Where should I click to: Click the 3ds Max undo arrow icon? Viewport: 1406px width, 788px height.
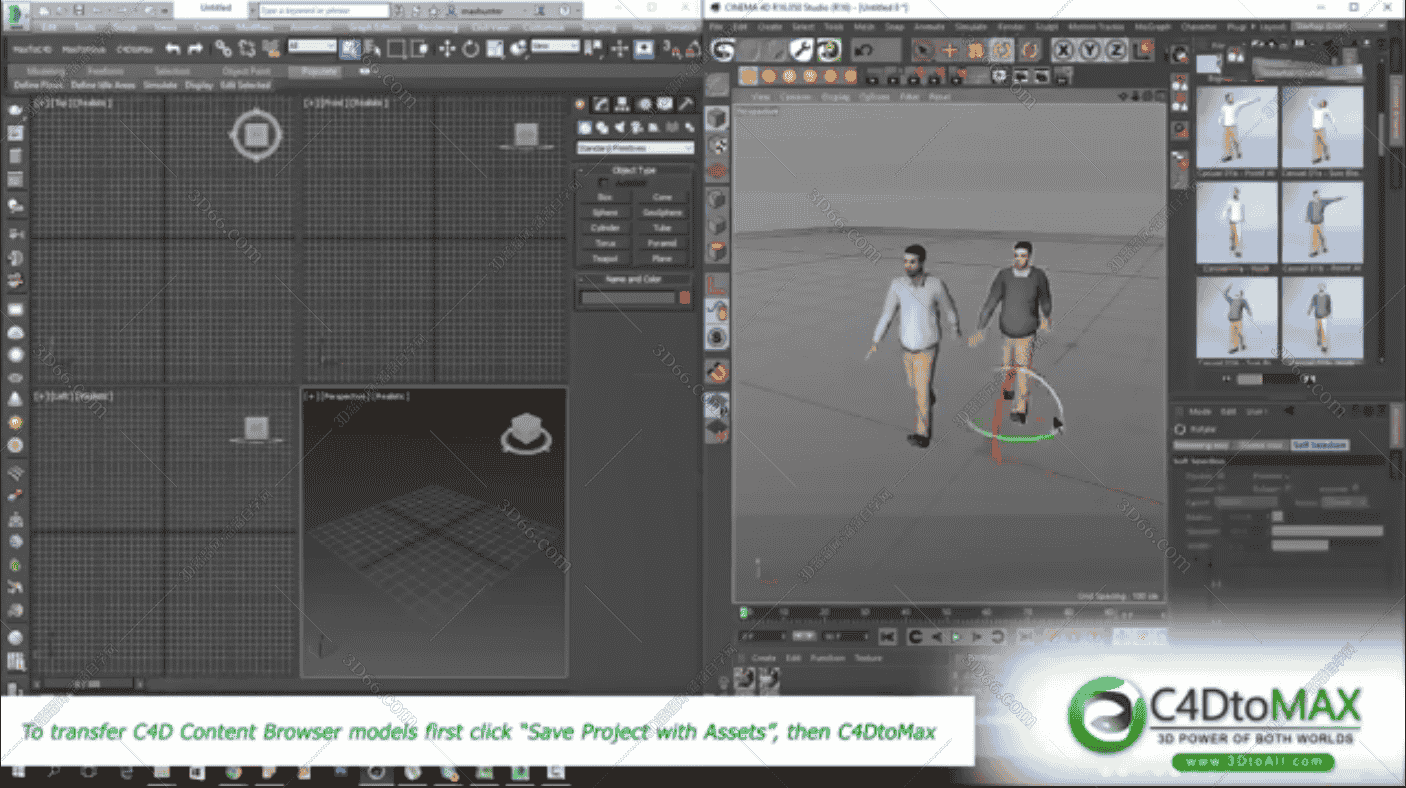173,48
